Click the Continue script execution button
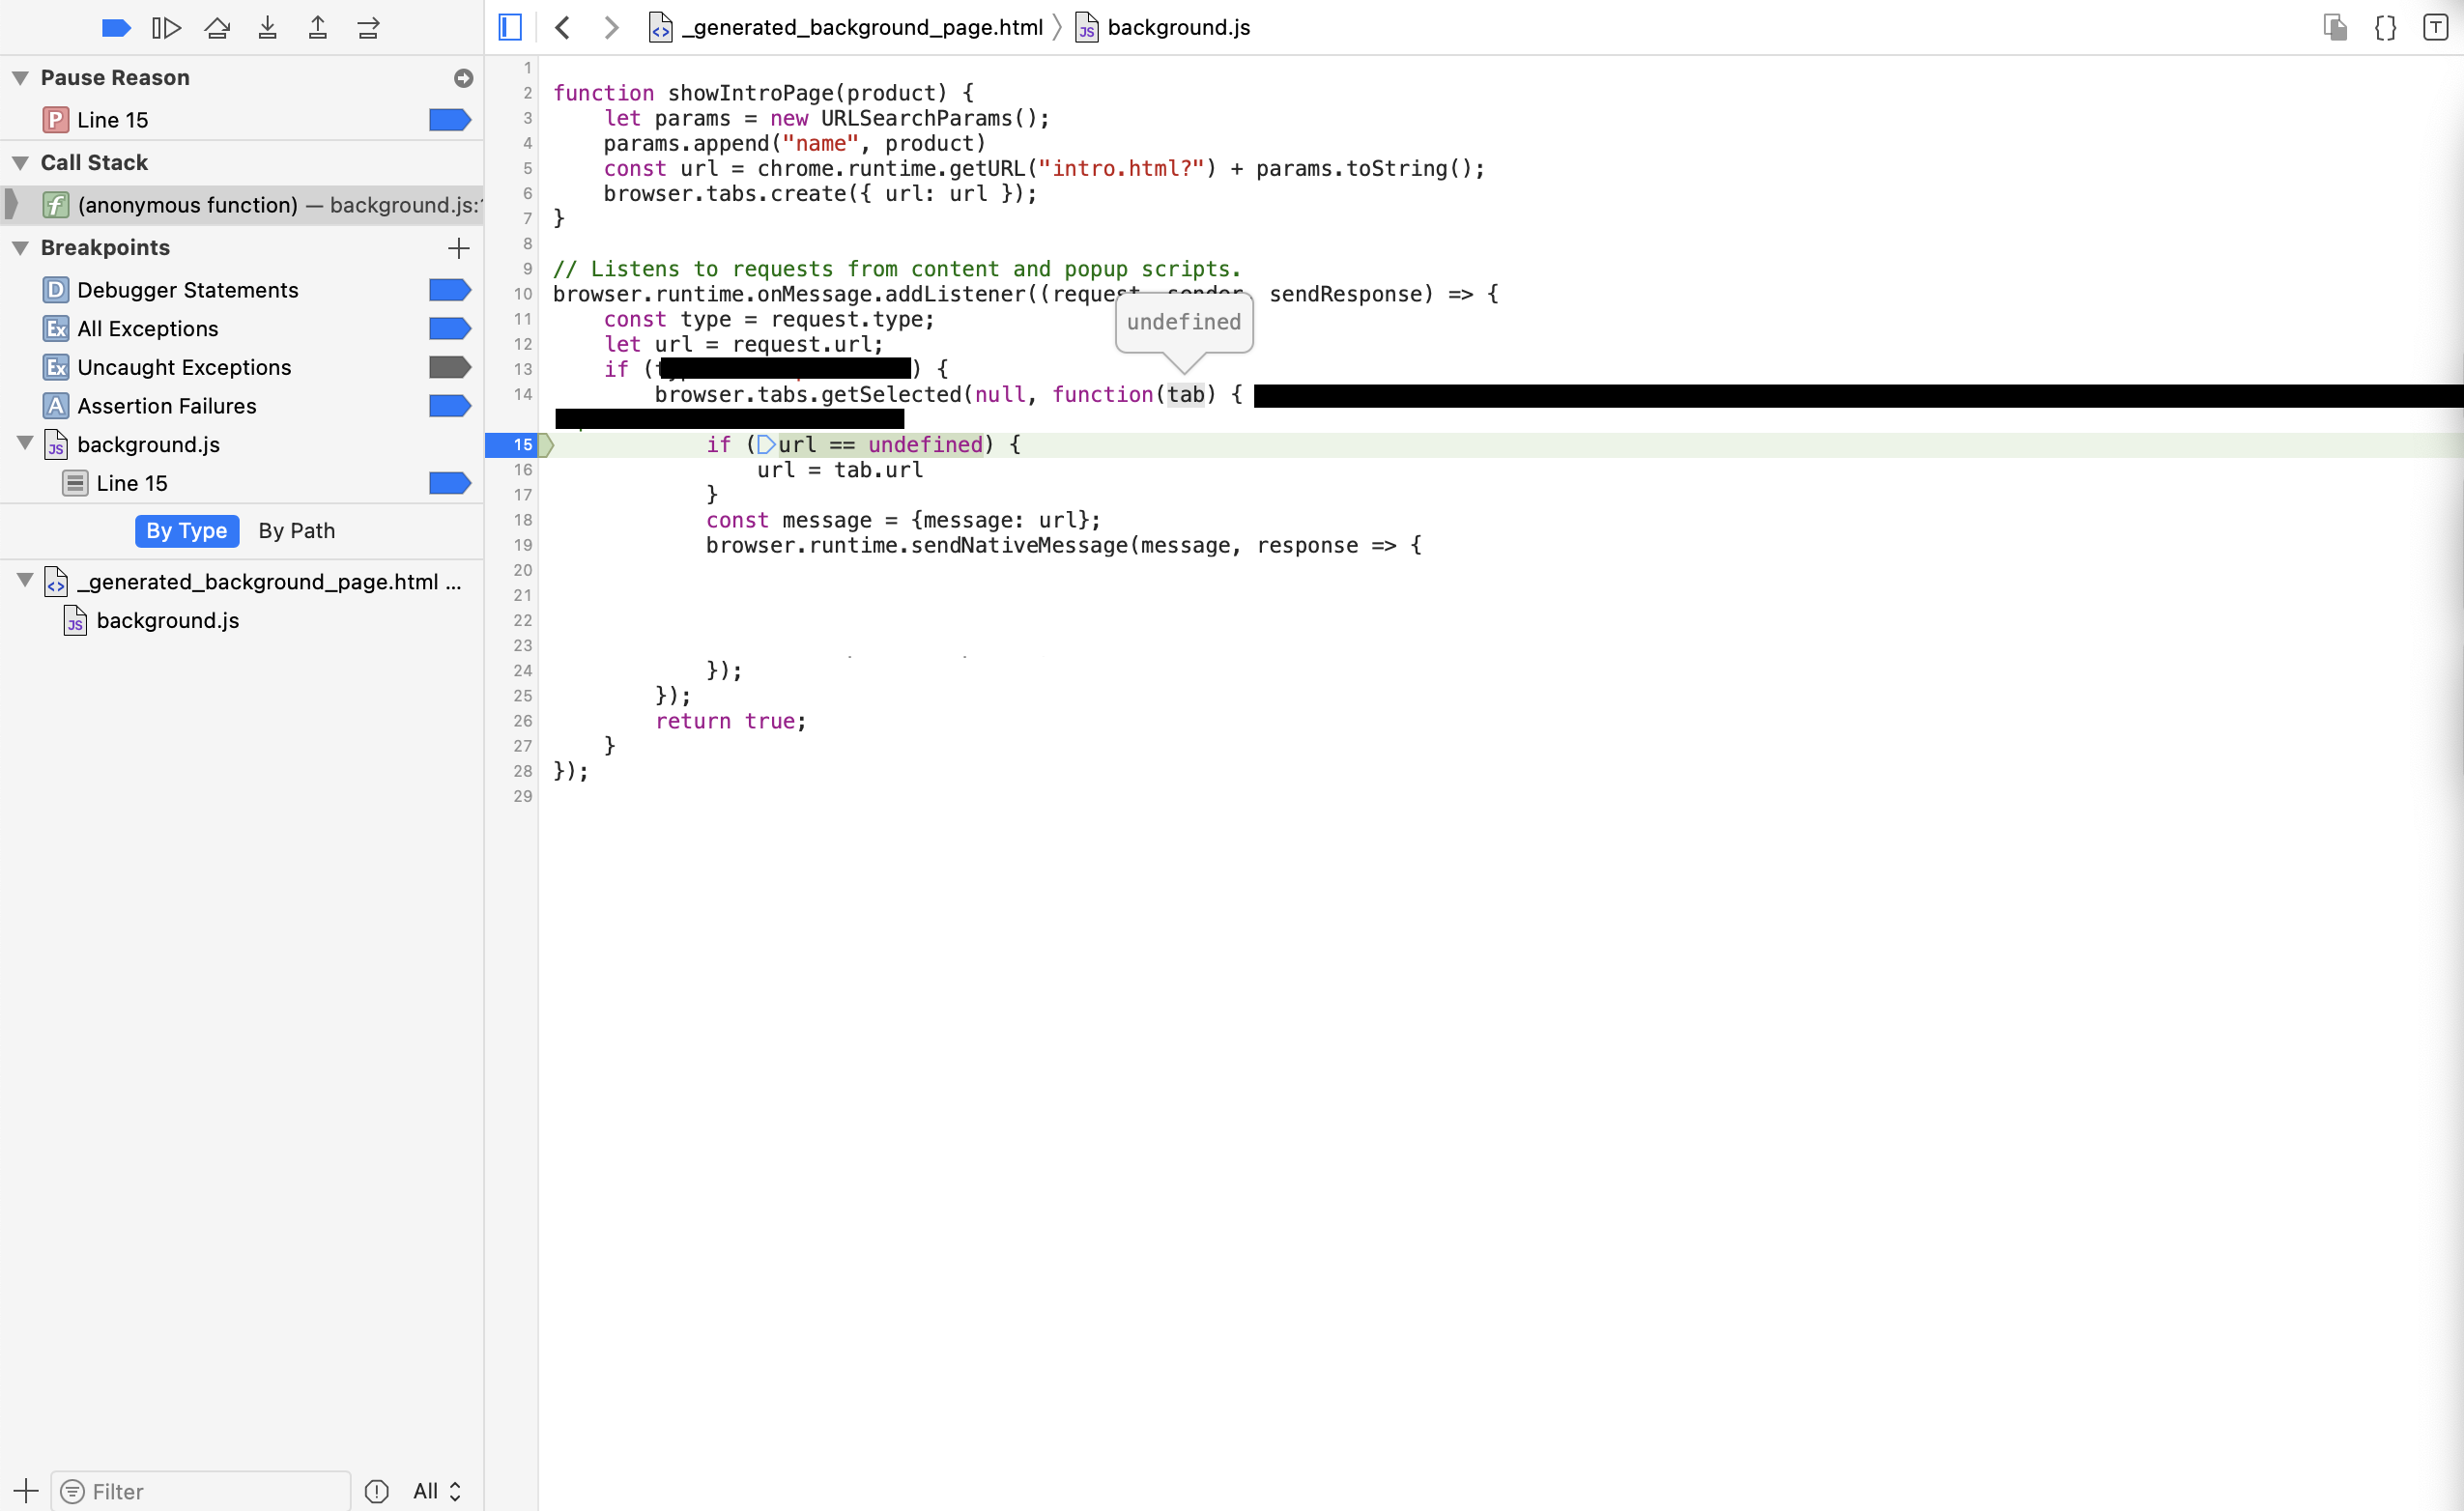This screenshot has width=2464, height=1511. tap(166, 28)
